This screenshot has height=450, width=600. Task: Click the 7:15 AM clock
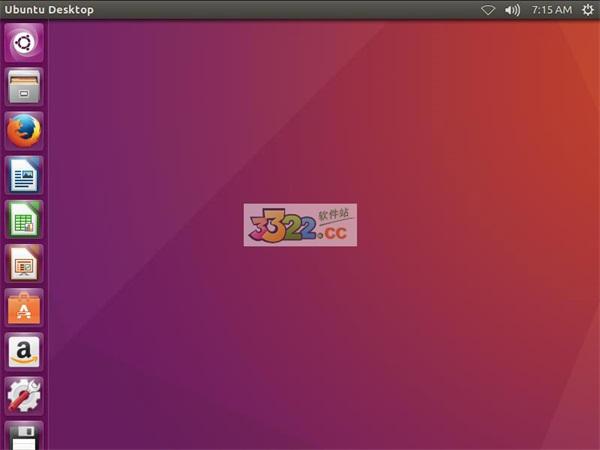point(551,10)
